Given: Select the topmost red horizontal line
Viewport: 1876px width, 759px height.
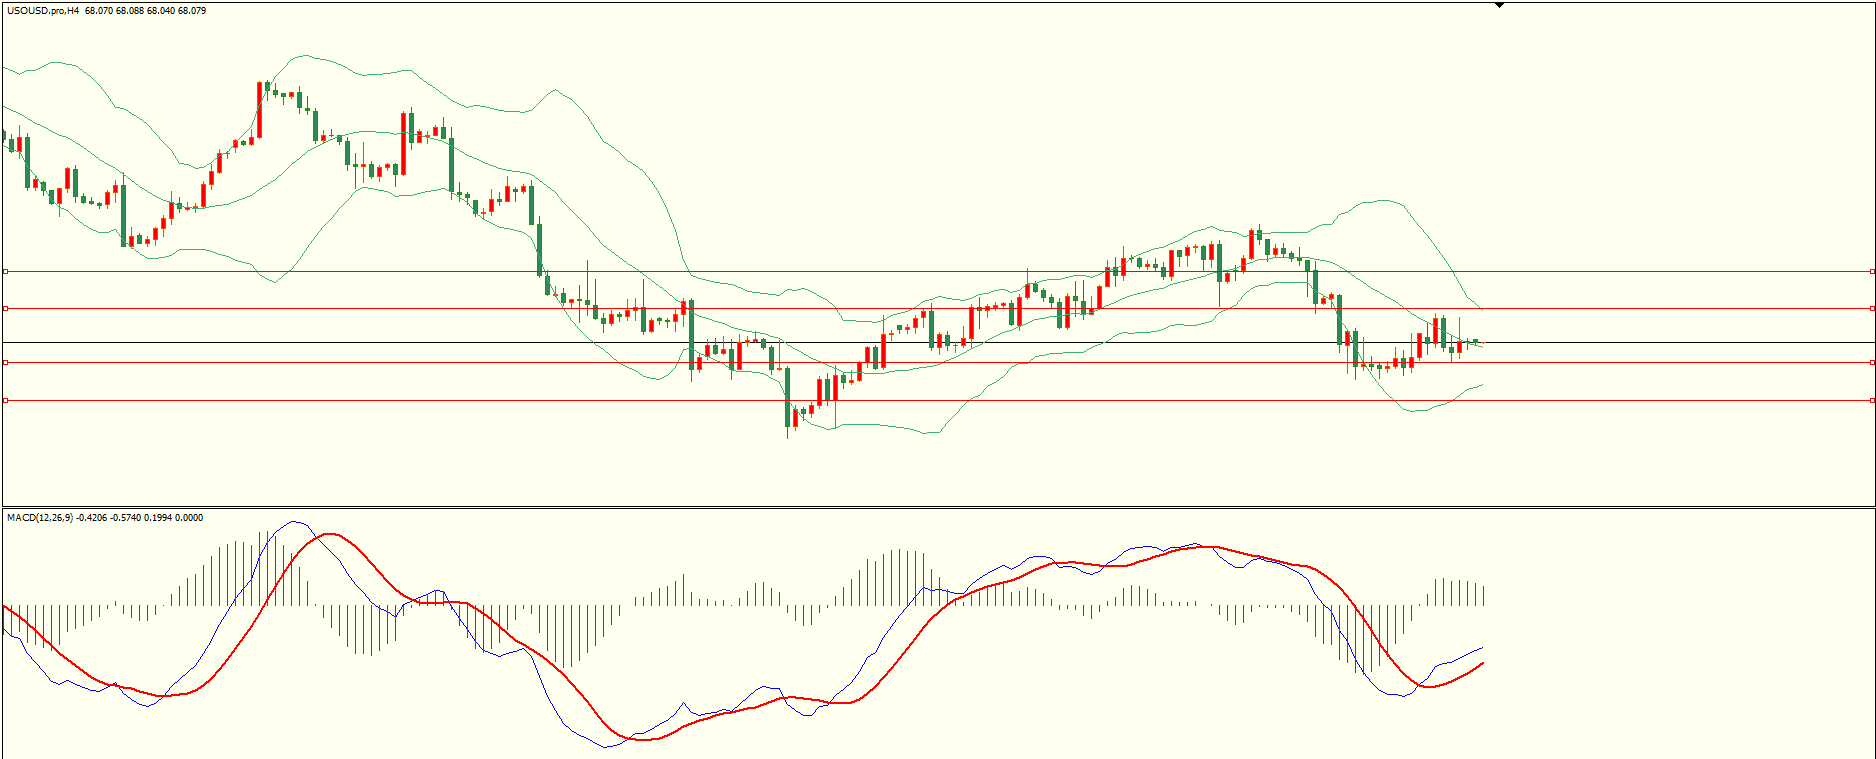Looking at the screenshot, I should click(938, 271).
